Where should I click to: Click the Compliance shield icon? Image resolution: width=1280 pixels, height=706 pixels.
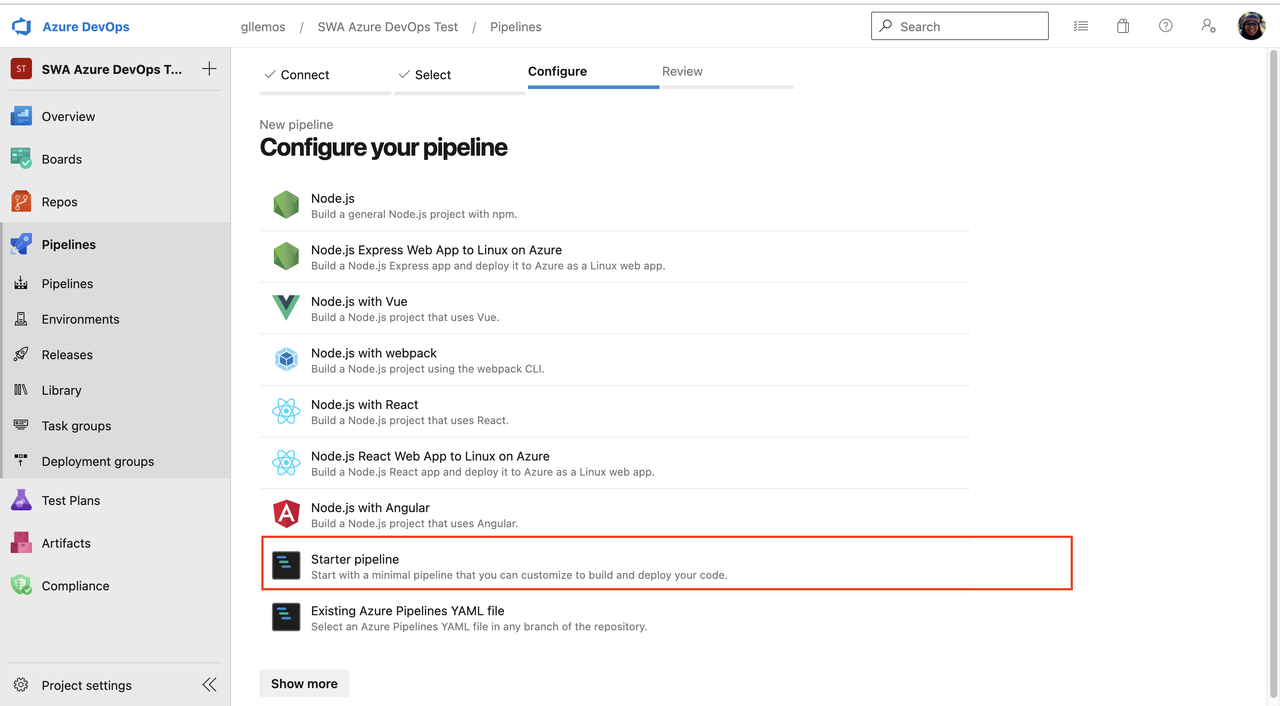[x=21, y=586]
